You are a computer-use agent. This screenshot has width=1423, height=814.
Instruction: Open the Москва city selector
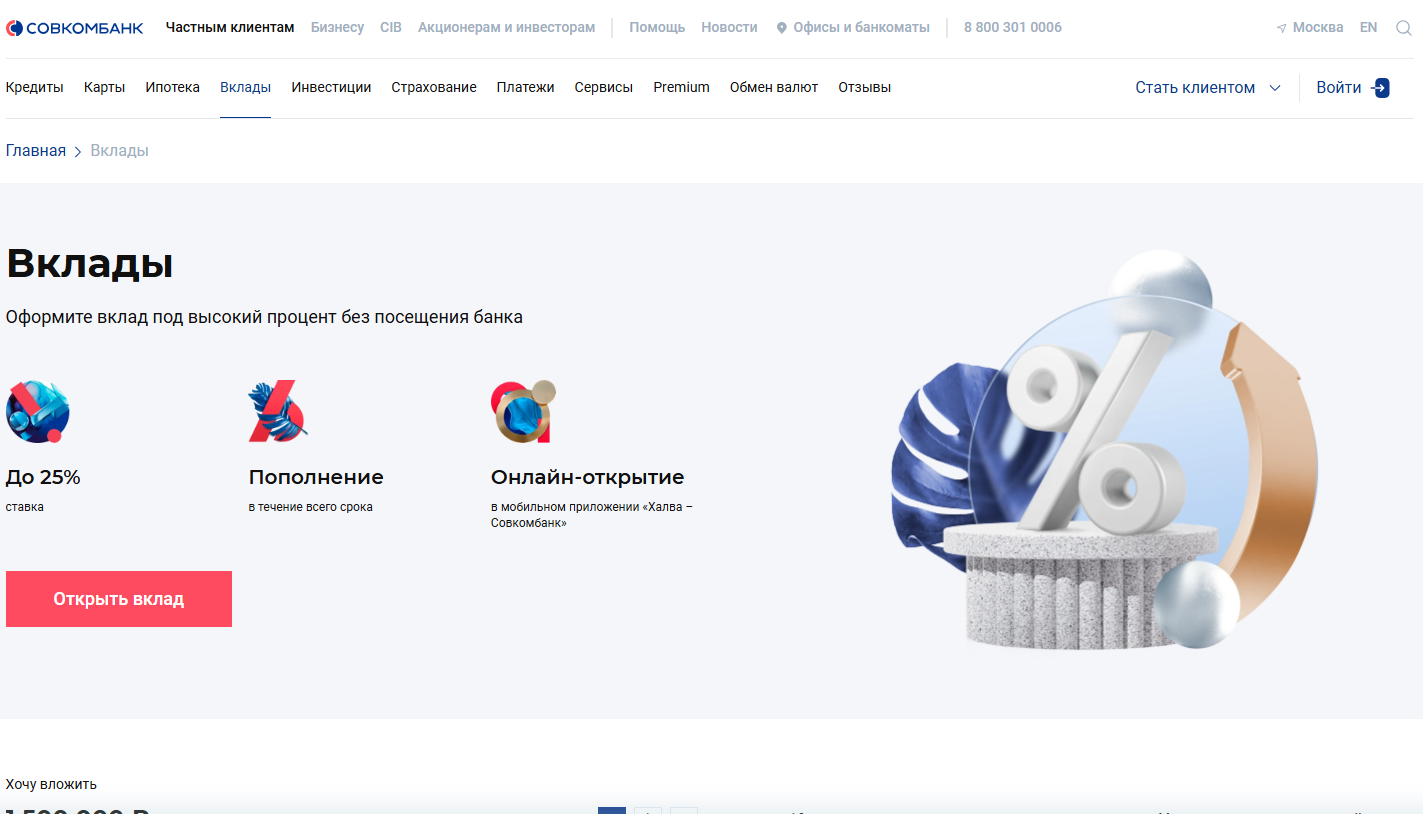point(1317,28)
